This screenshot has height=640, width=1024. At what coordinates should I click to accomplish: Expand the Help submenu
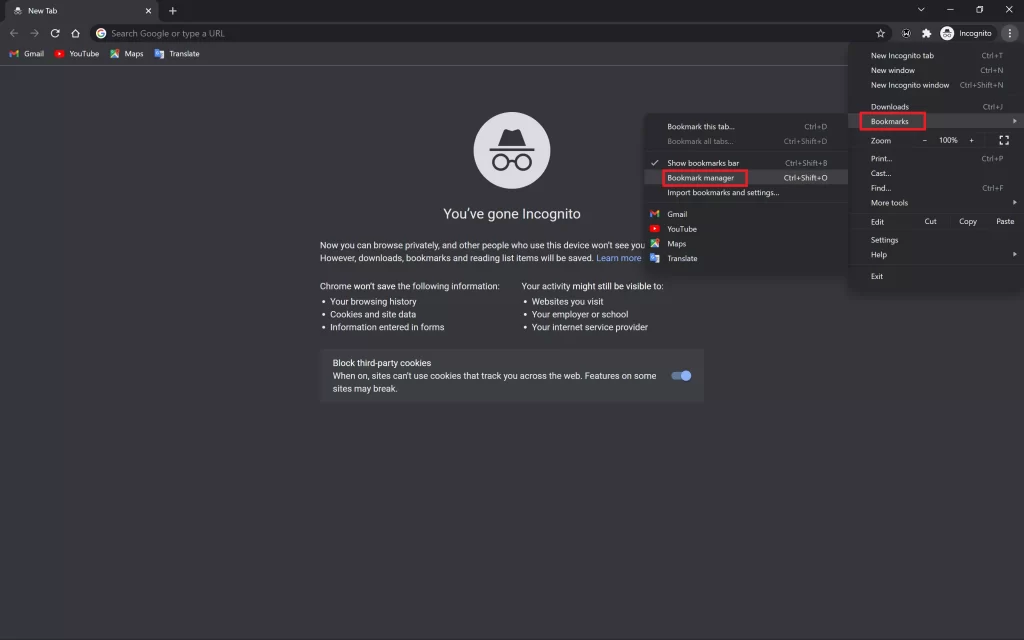936,255
